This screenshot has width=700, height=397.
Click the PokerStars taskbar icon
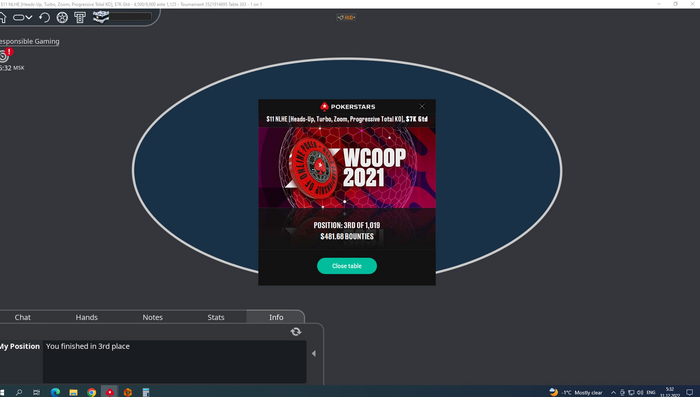pyautogui.click(x=109, y=392)
